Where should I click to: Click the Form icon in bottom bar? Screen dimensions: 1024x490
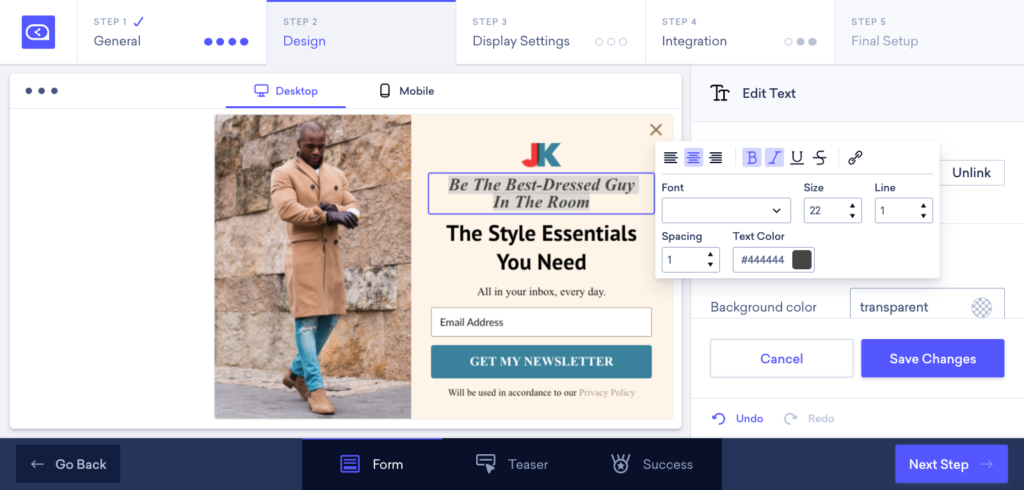pyautogui.click(x=350, y=464)
